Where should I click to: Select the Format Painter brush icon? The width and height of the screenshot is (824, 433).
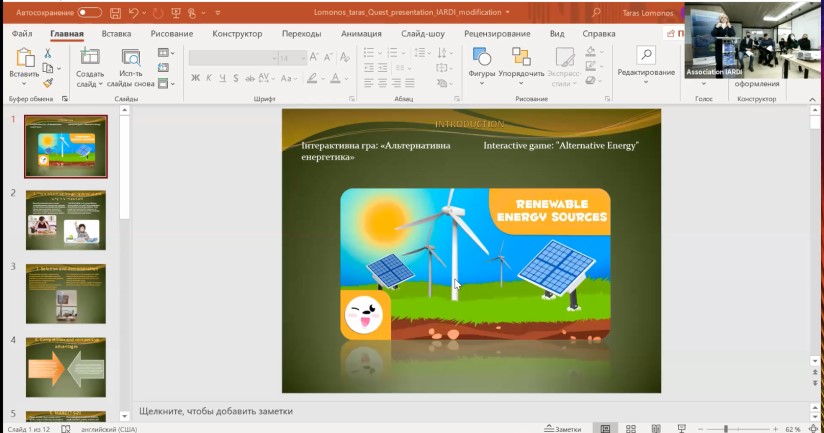click(x=48, y=83)
